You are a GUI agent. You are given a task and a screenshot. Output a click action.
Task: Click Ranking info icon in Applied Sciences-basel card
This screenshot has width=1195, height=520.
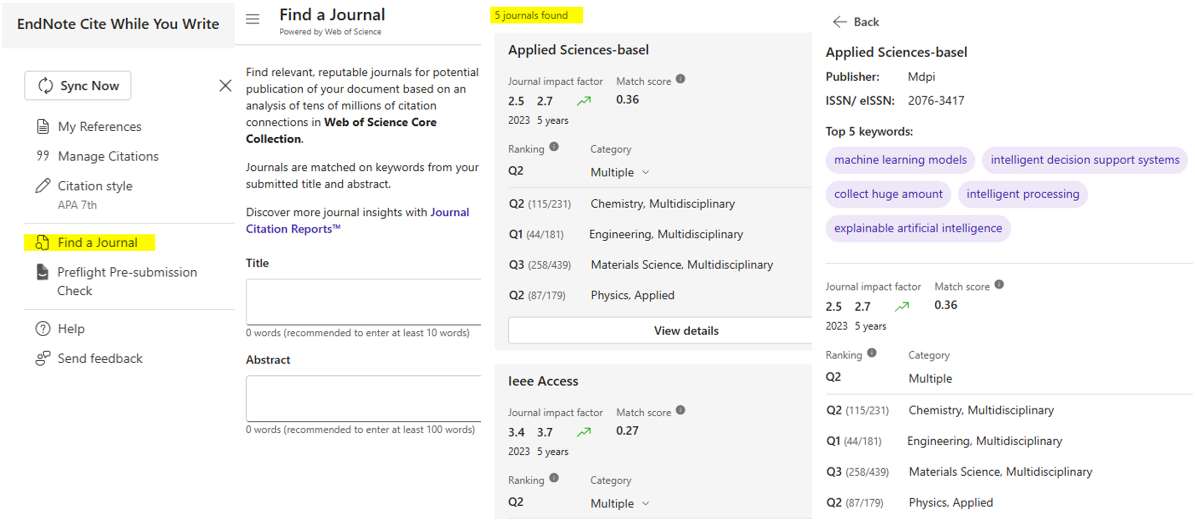[x=554, y=146]
